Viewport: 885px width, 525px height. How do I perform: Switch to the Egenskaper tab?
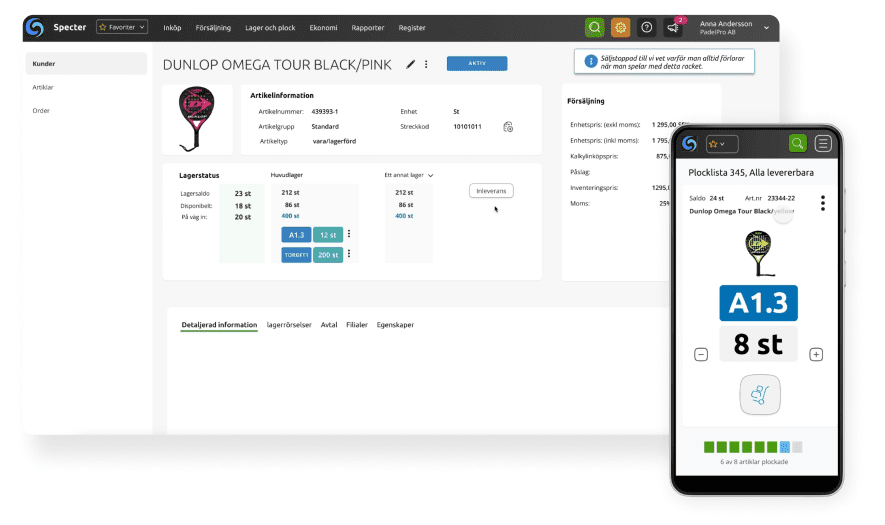click(395, 325)
